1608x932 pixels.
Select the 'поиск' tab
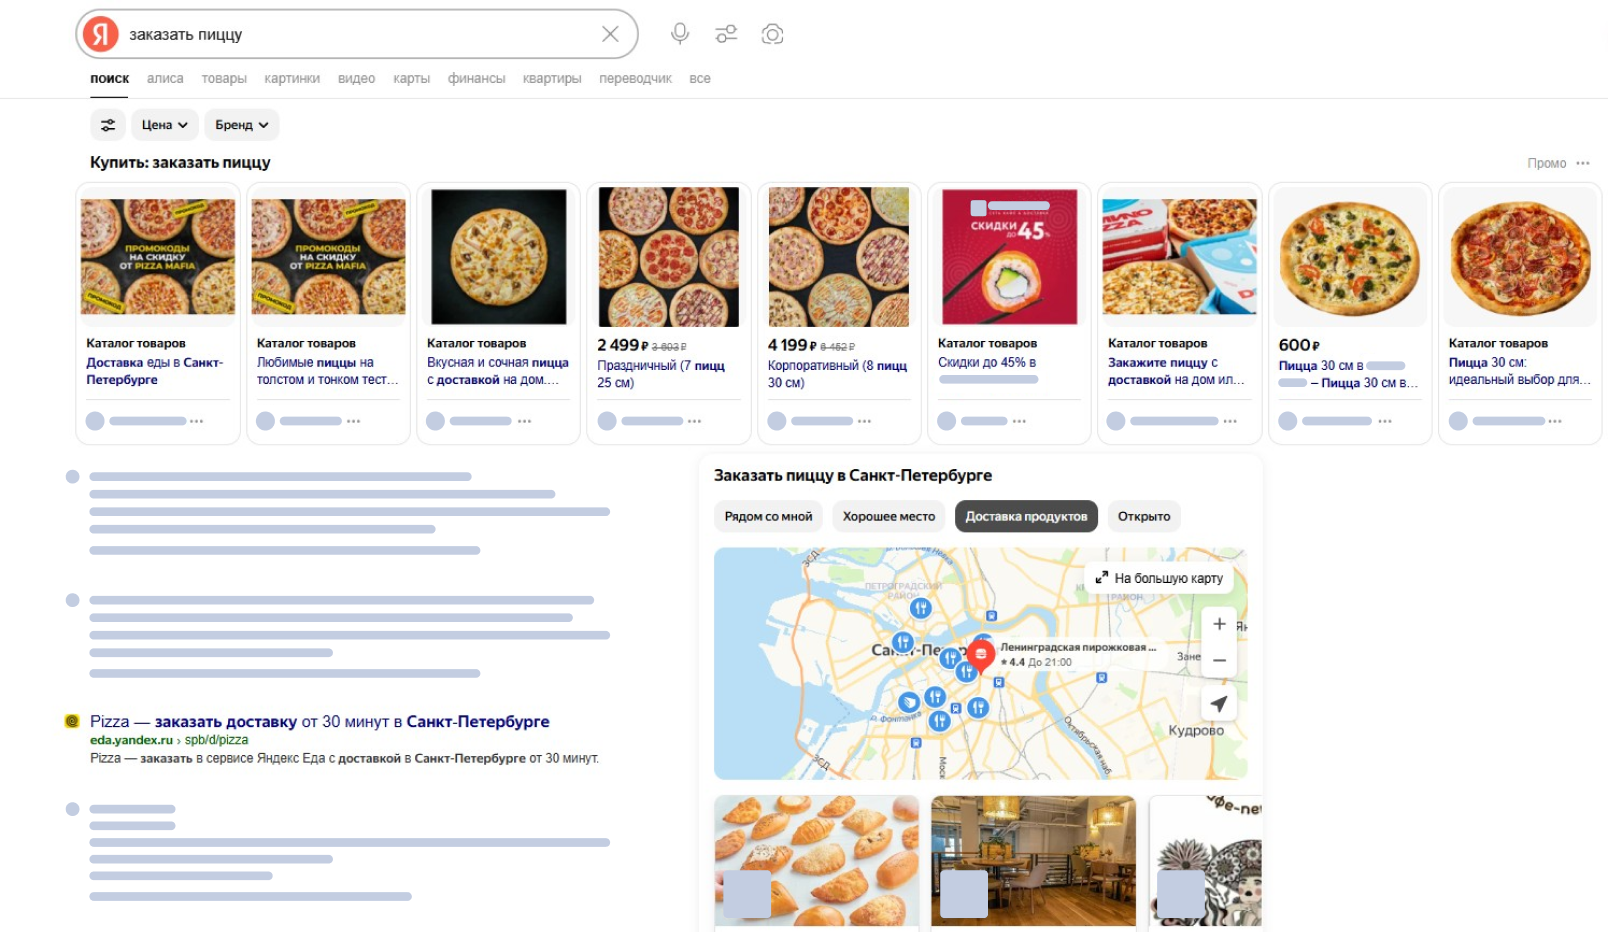tap(110, 79)
